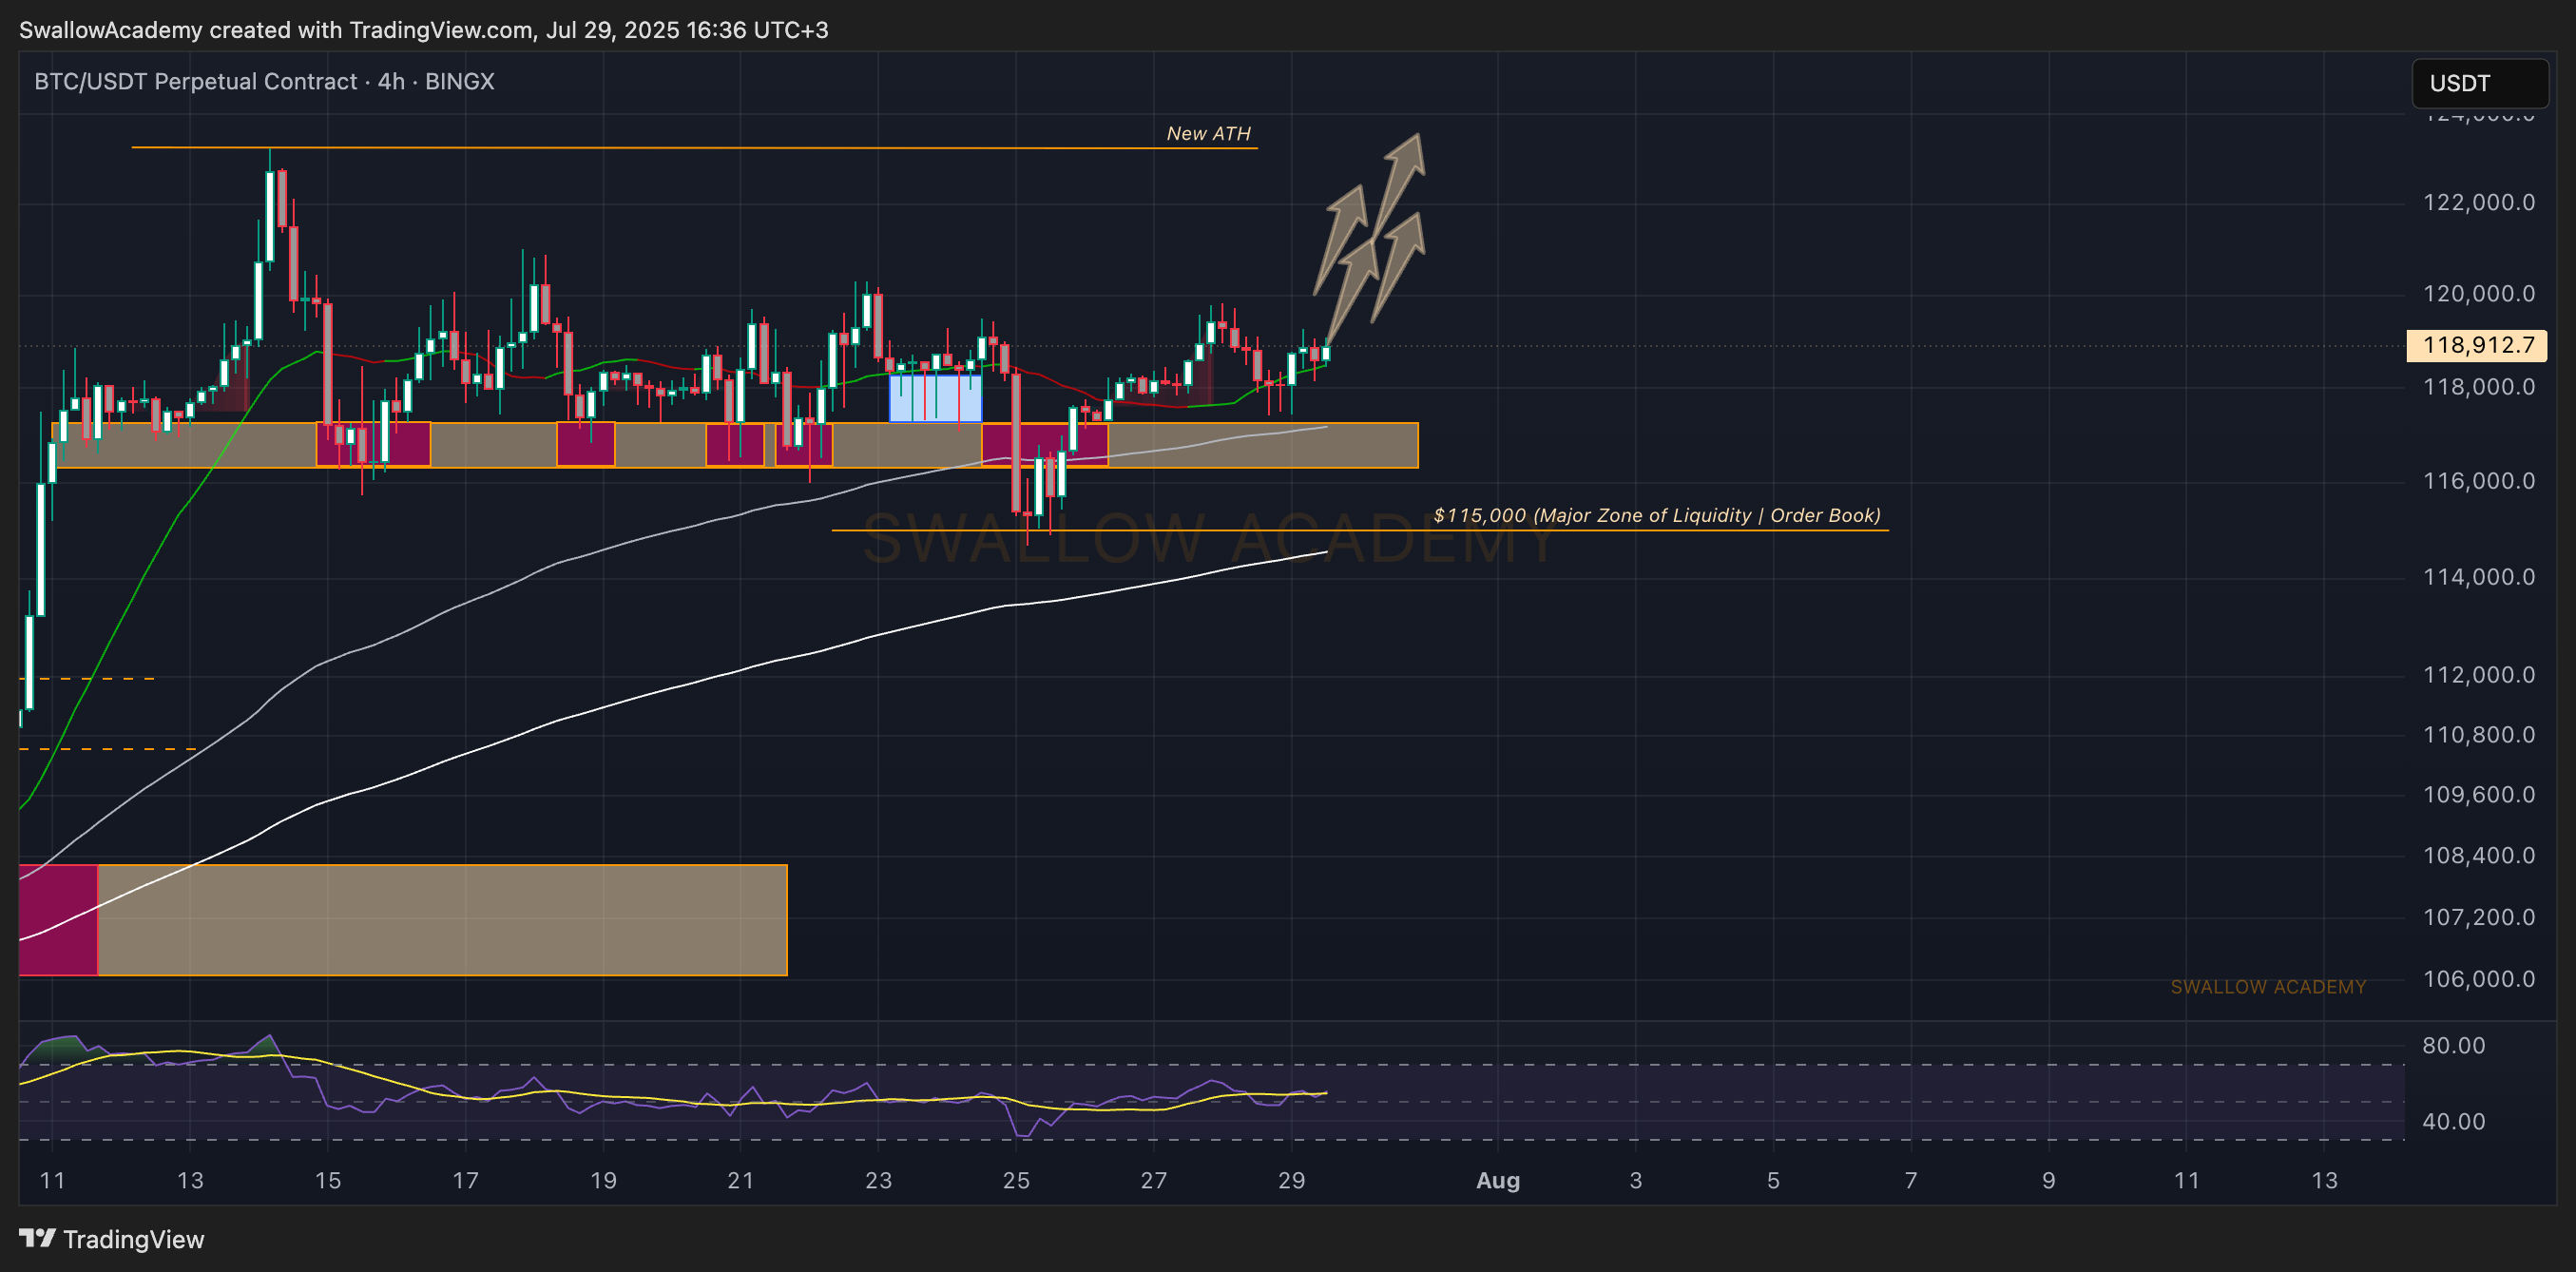Click date 25 on the time axis
The image size is (2576, 1272).
1016,1181
